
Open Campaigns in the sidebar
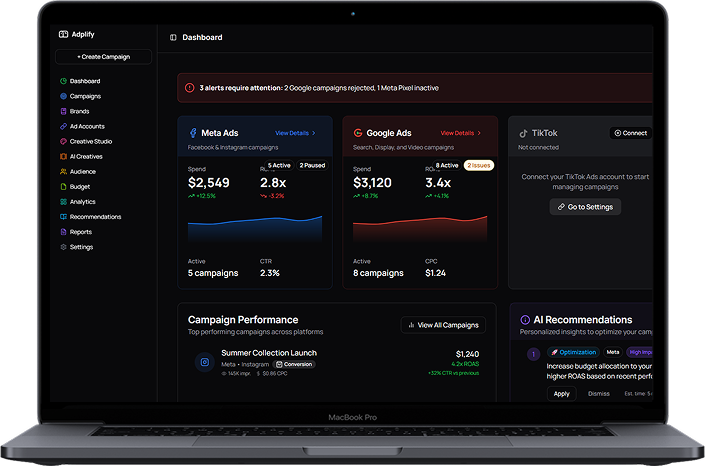coord(80,96)
